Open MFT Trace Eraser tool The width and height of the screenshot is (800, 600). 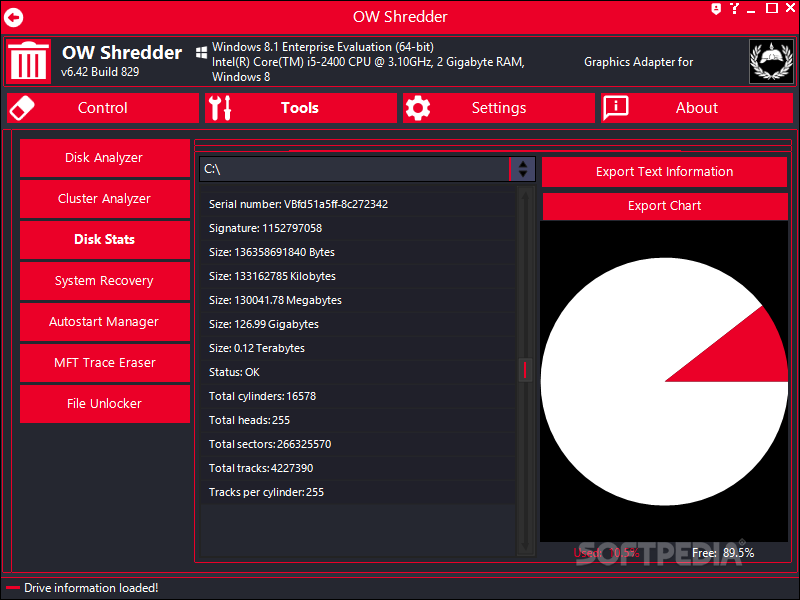point(105,362)
